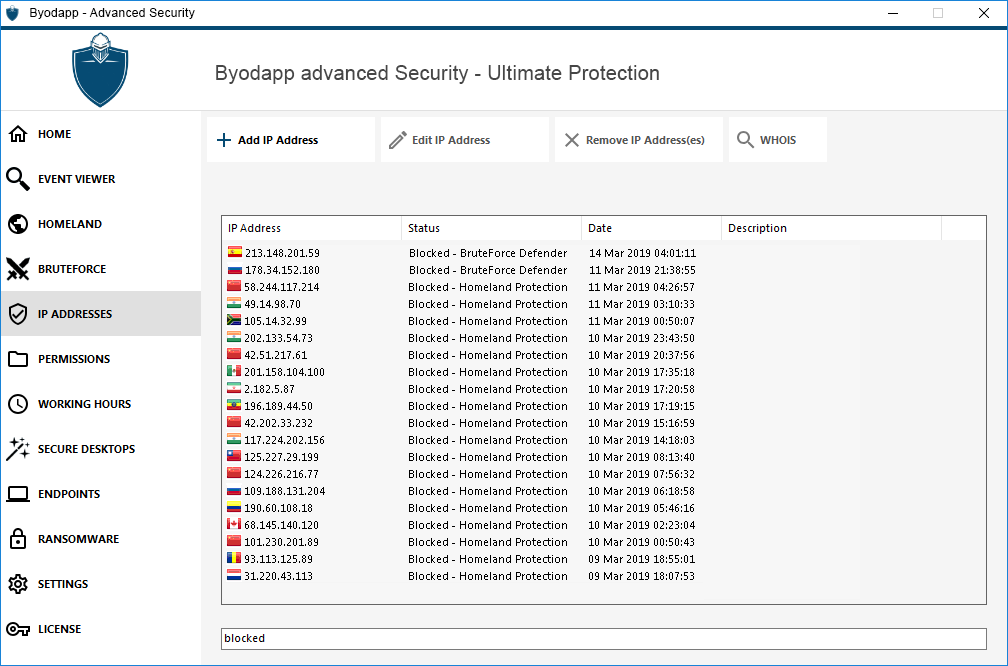The image size is (1008, 666).
Task: Sort by the Date column header
Action: [652, 228]
